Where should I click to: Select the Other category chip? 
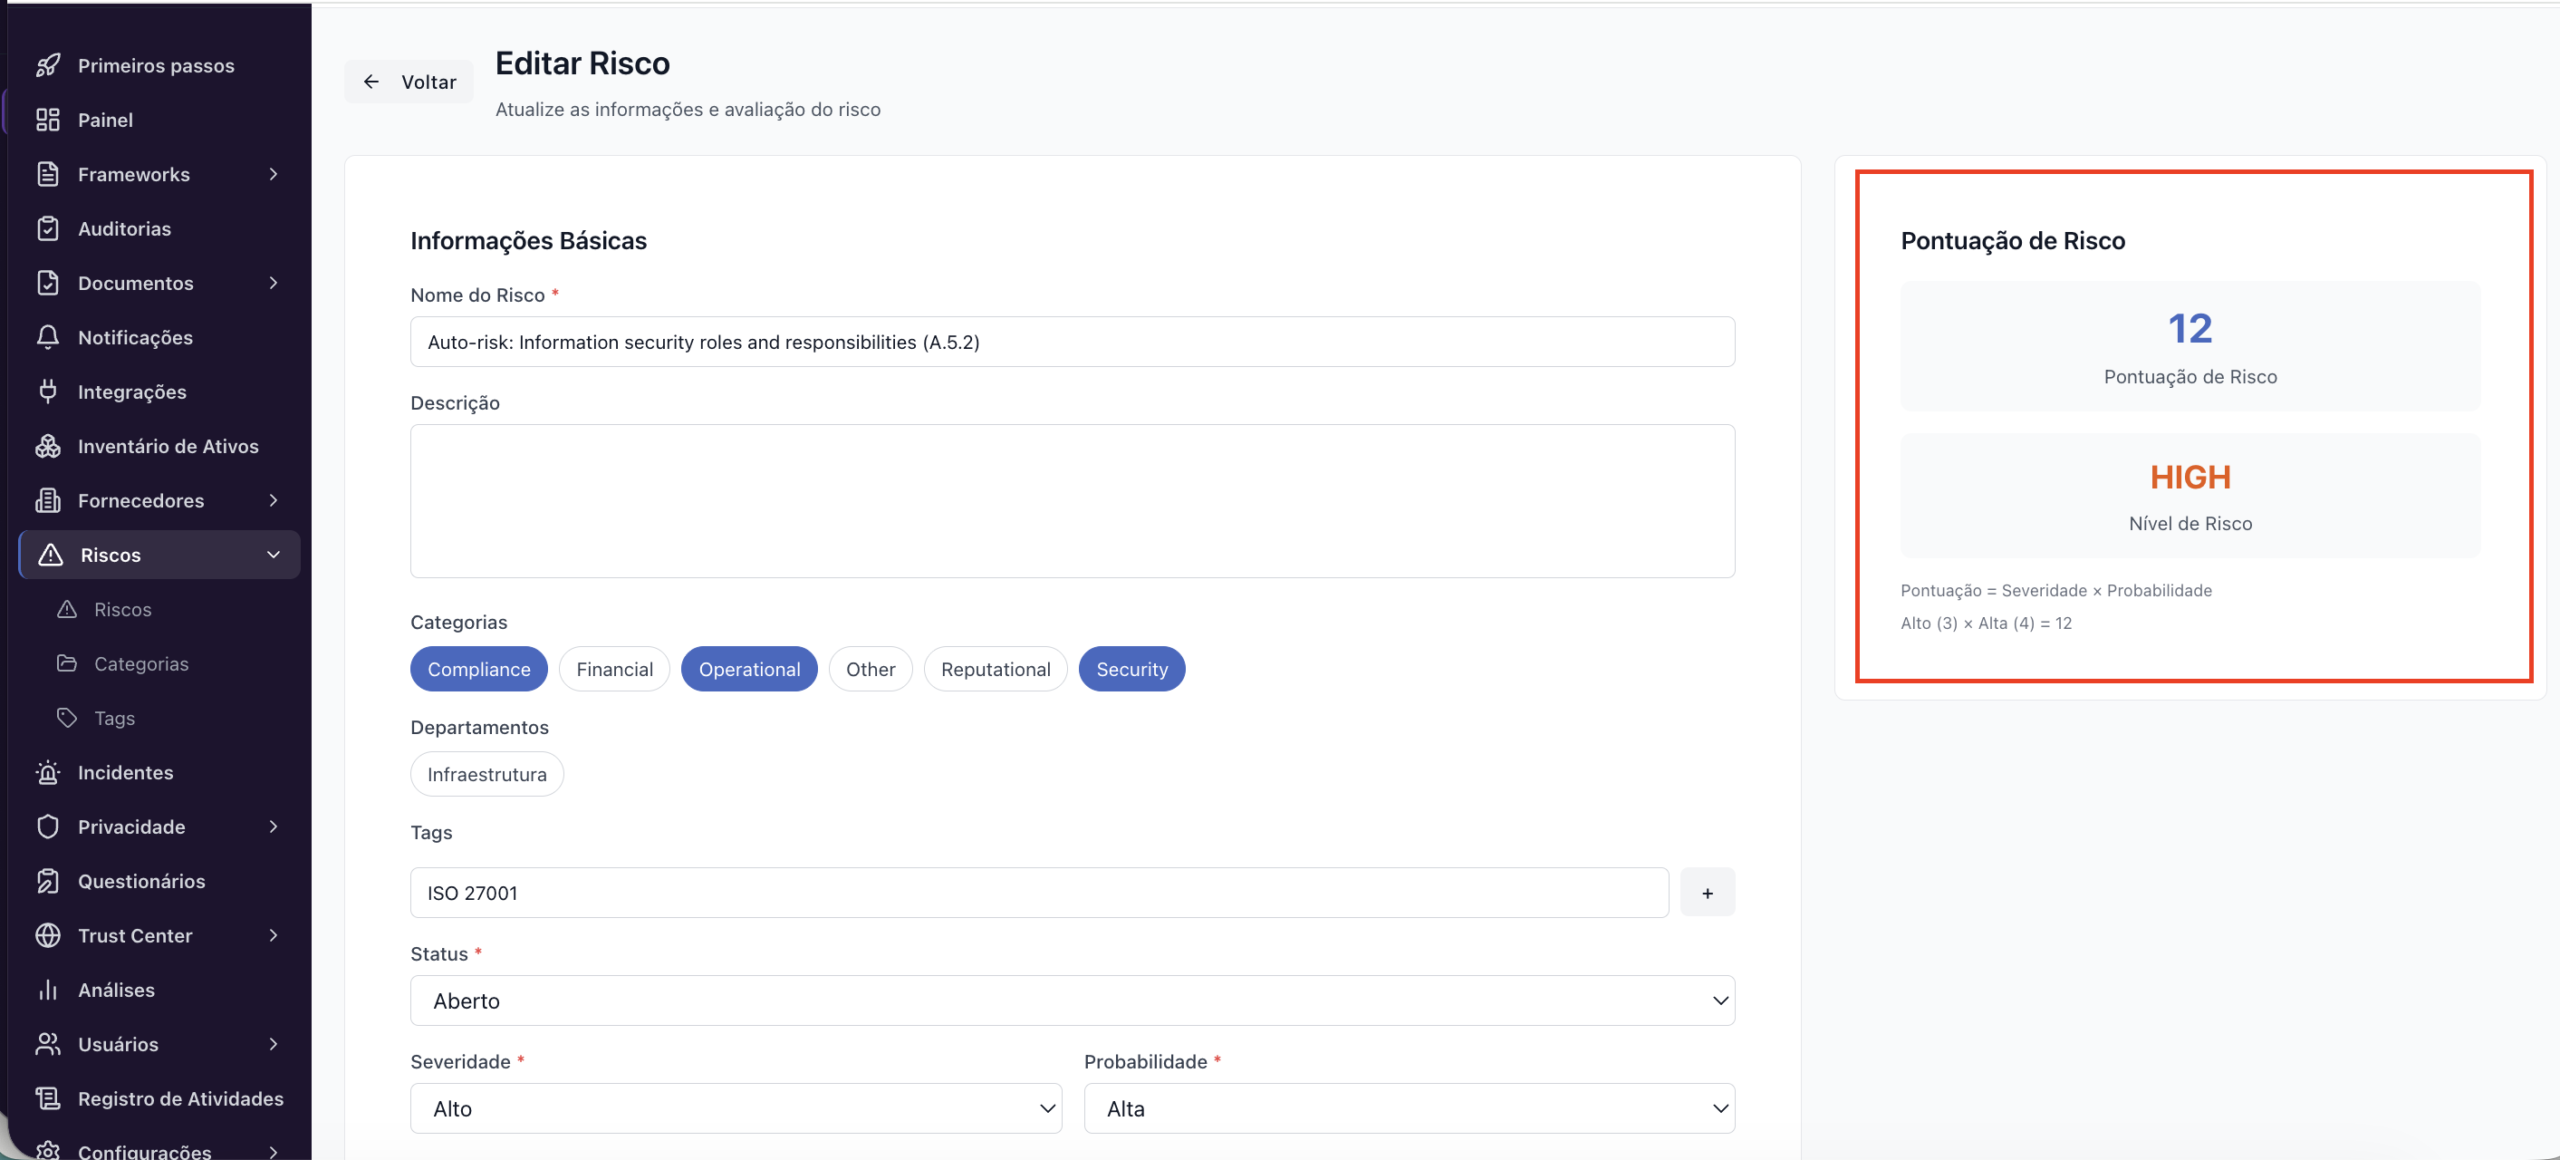coord(870,669)
